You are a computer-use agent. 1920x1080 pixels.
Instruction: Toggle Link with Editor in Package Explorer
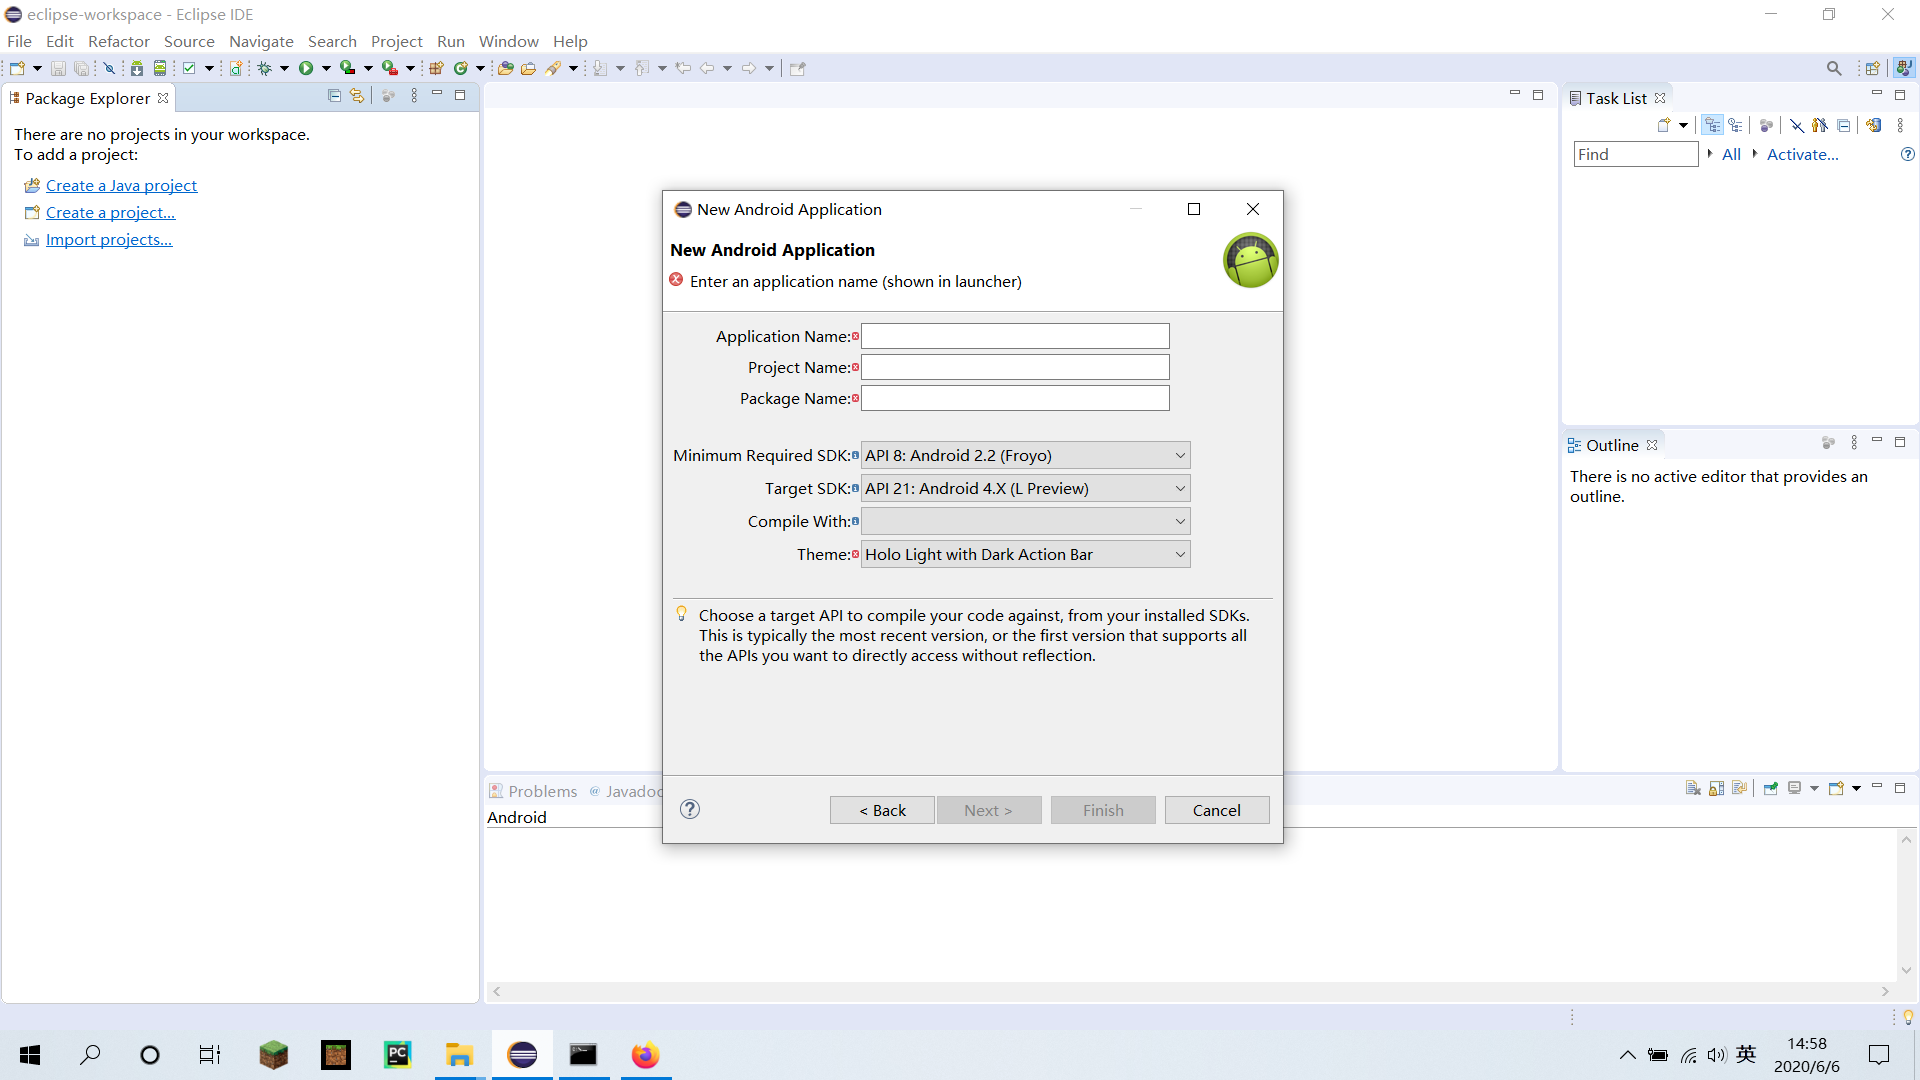tap(357, 96)
